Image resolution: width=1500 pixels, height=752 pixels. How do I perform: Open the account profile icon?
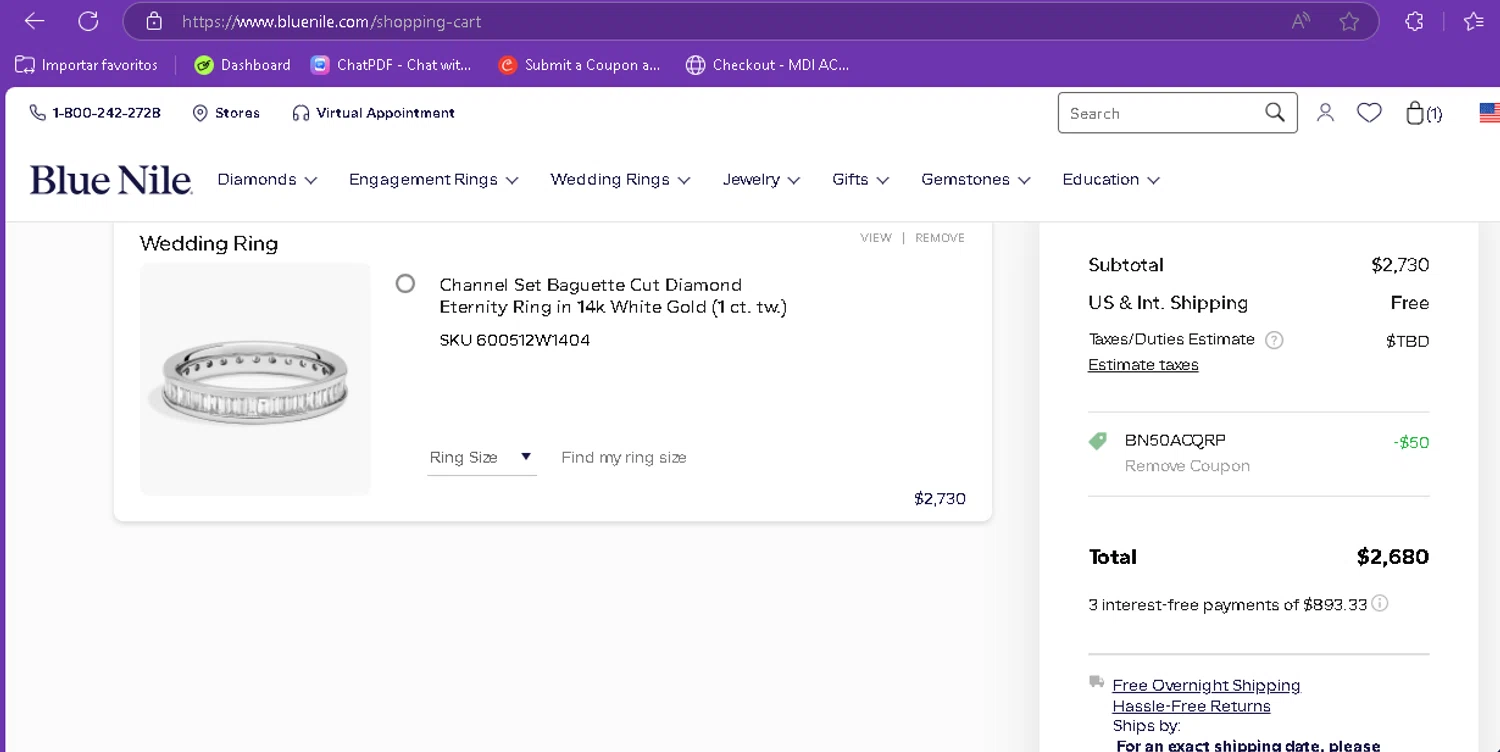[1325, 113]
